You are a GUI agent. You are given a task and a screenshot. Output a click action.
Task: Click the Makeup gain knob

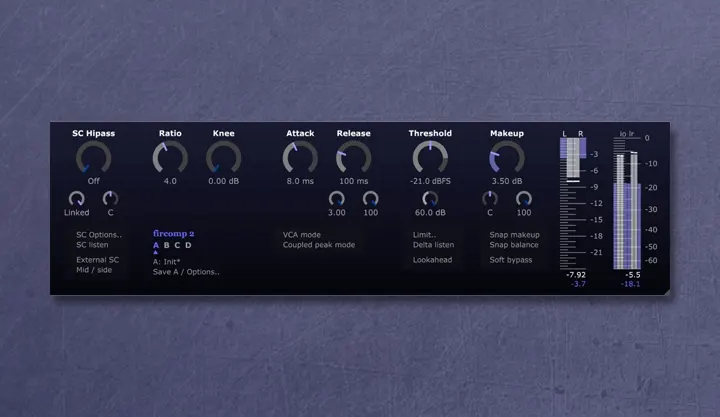[x=506, y=158]
